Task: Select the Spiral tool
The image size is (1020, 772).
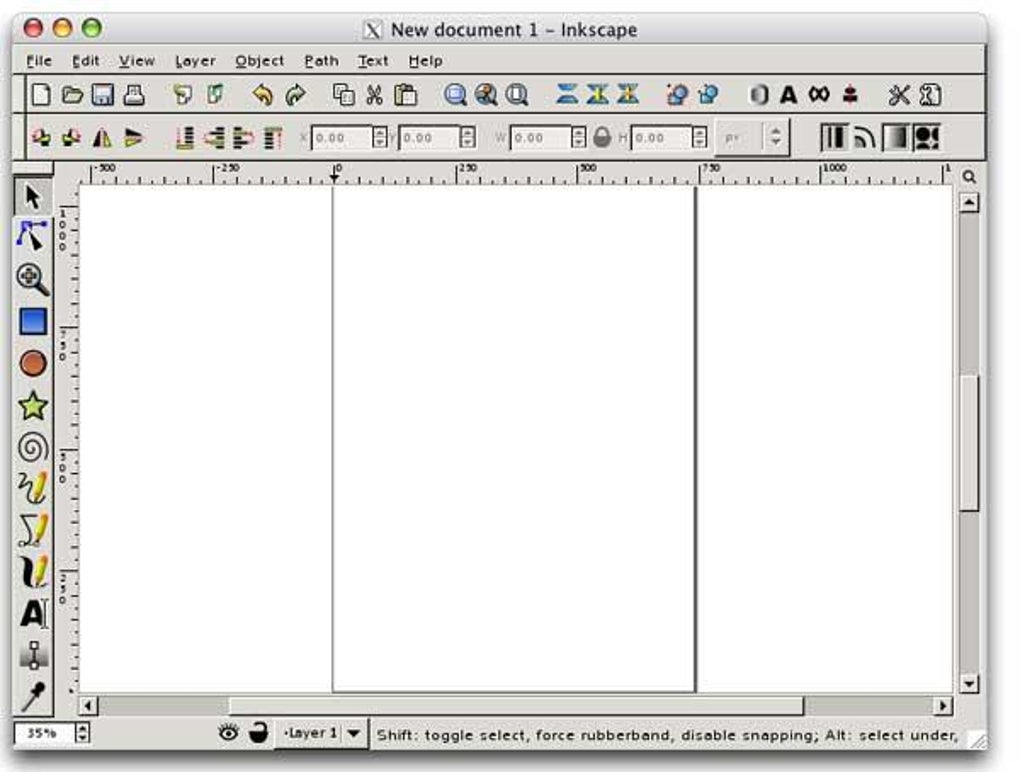Action: 33,447
